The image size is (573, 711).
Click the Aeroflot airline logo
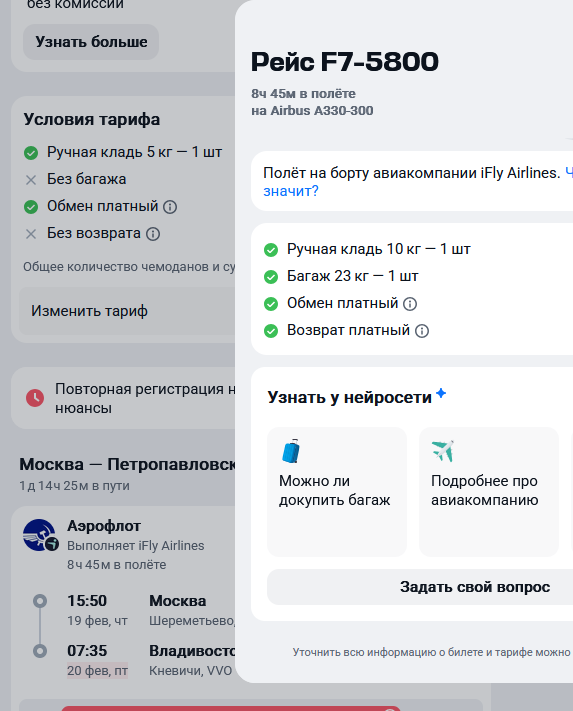(40, 535)
